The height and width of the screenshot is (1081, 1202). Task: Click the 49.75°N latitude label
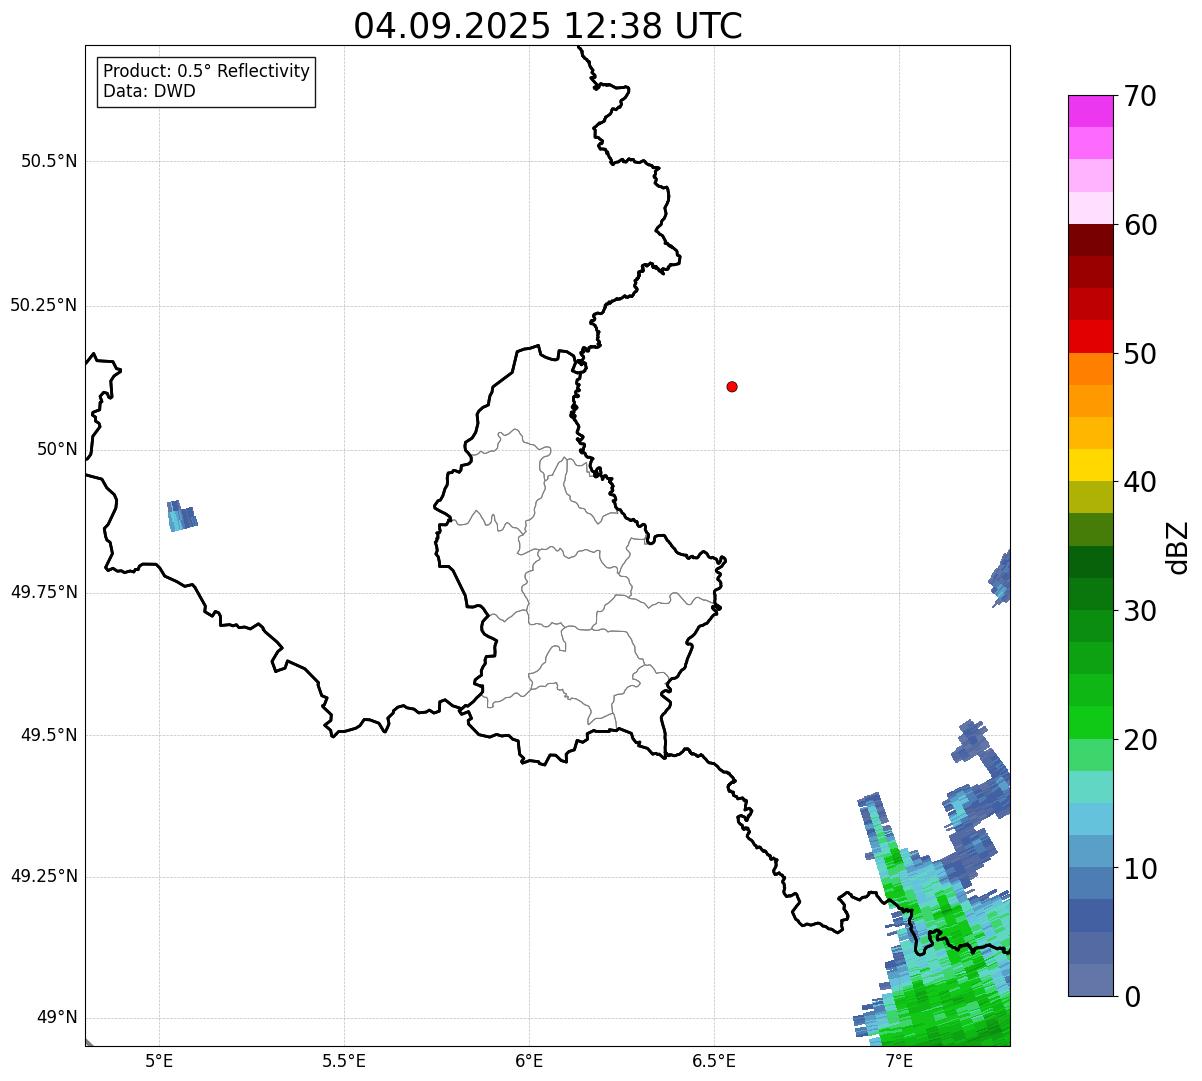coord(44,592)
